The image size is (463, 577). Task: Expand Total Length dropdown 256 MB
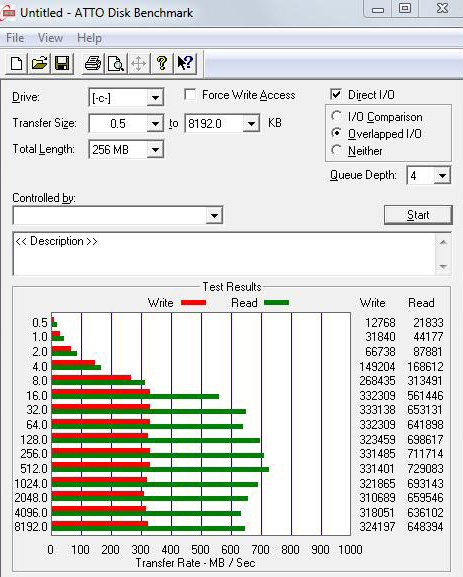[x=155, y=150]
